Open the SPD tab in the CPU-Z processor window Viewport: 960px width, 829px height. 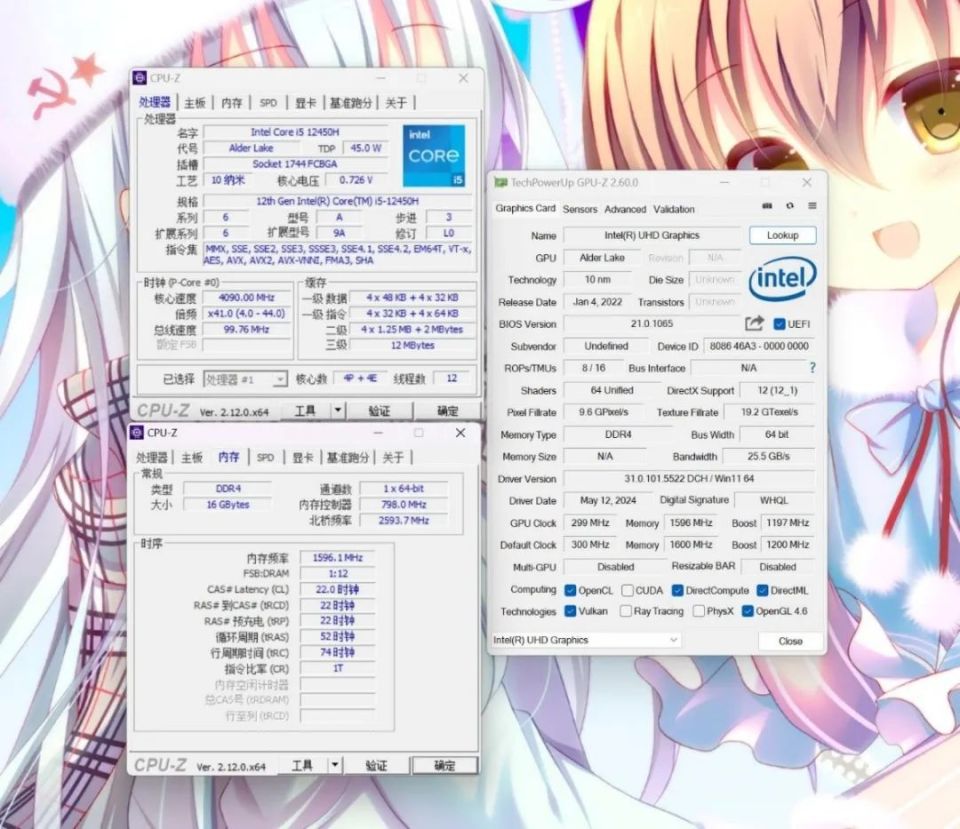click(268, 103)
